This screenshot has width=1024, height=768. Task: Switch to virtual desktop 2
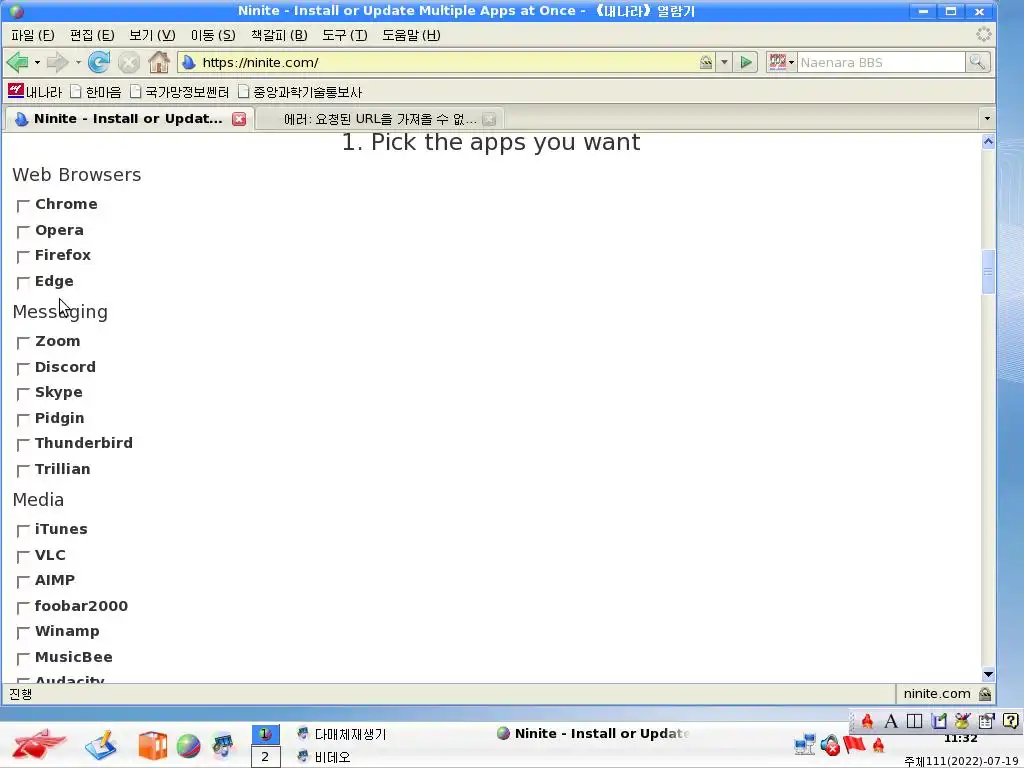click(x=265, y=757)
